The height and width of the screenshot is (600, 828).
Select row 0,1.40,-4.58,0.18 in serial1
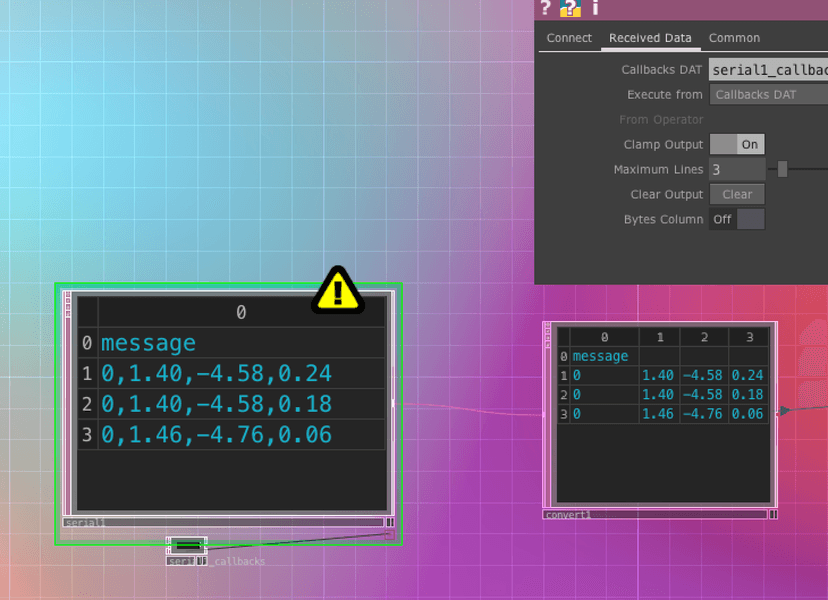(241, 404)
